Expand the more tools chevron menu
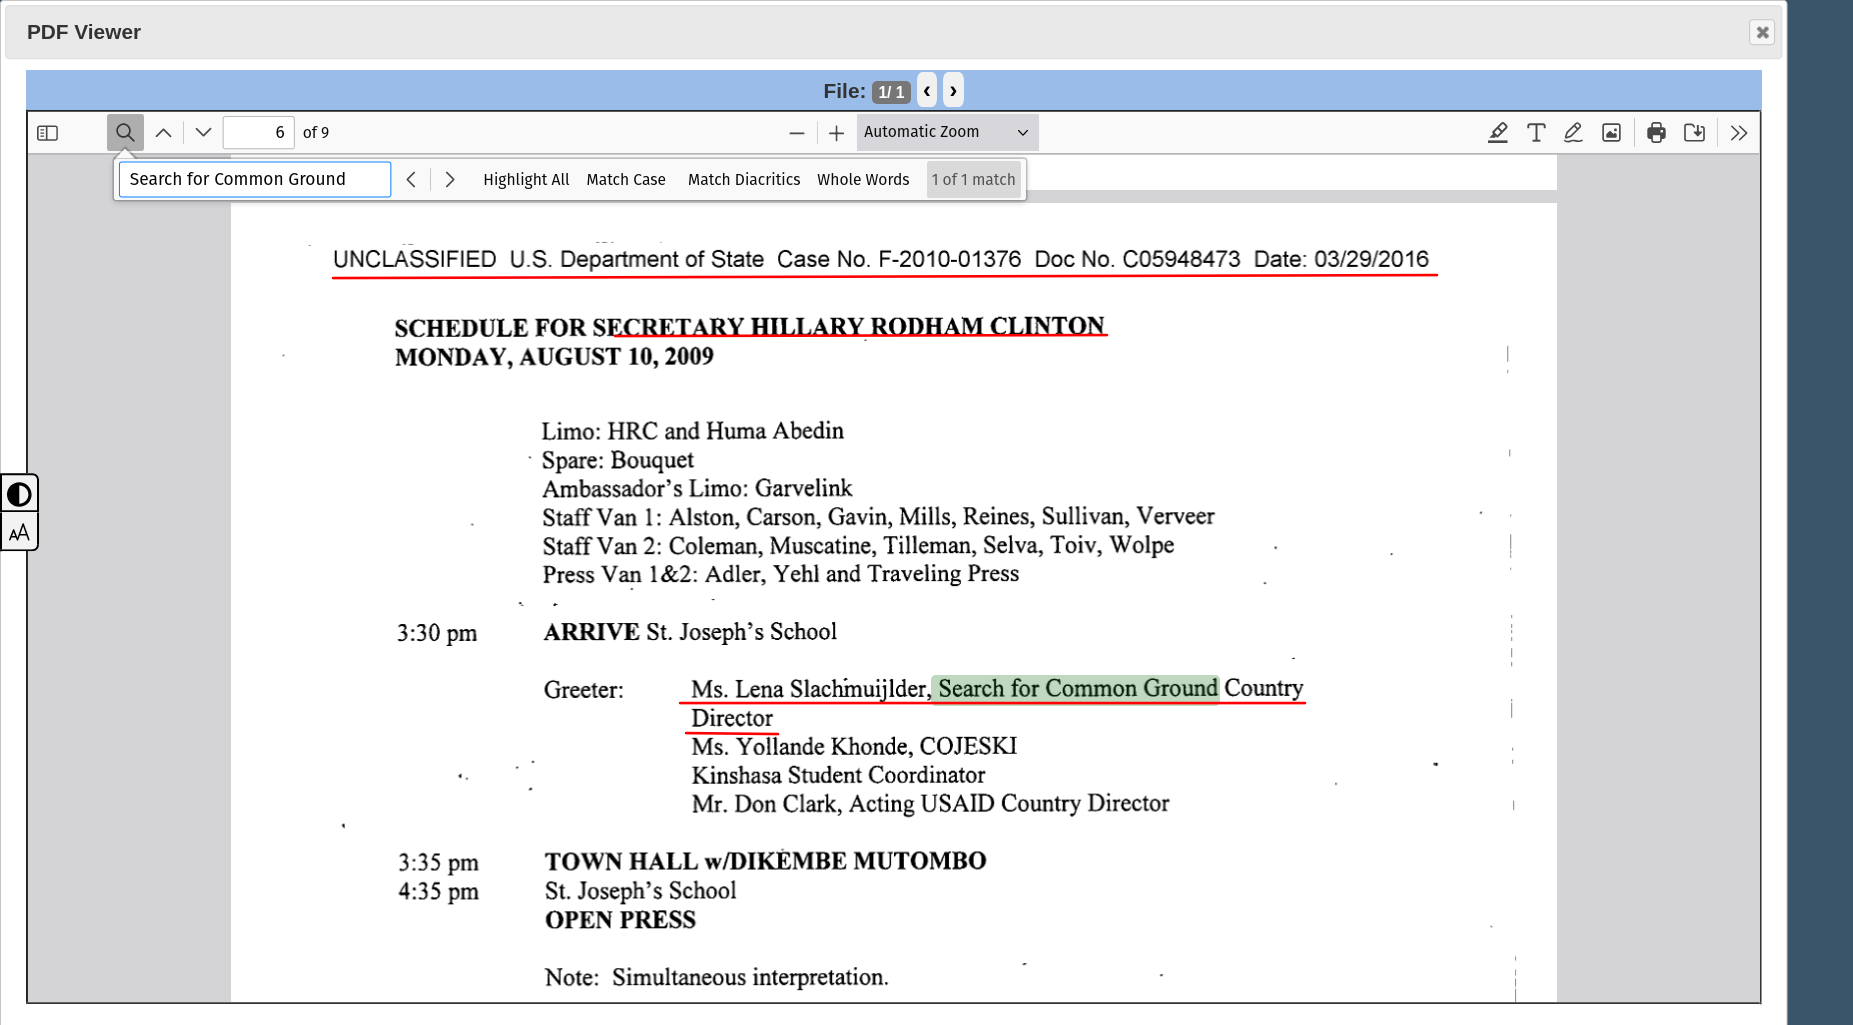The width and height of the screenshot is (1853, 1025). click(x=1739, y=133)
